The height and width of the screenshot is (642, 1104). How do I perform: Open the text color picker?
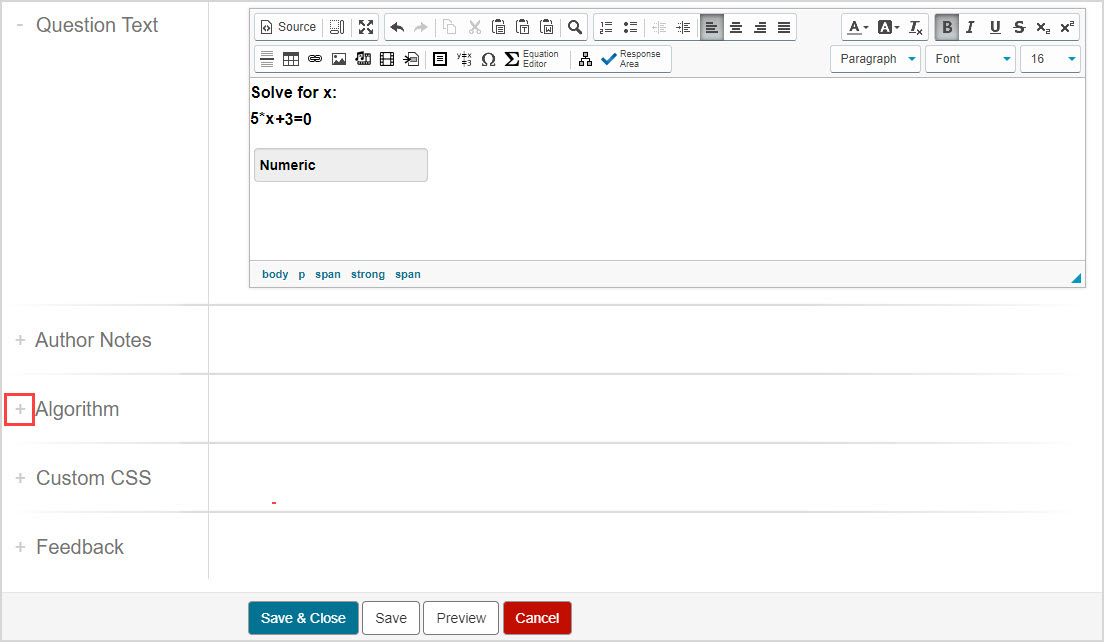[858, 27]
